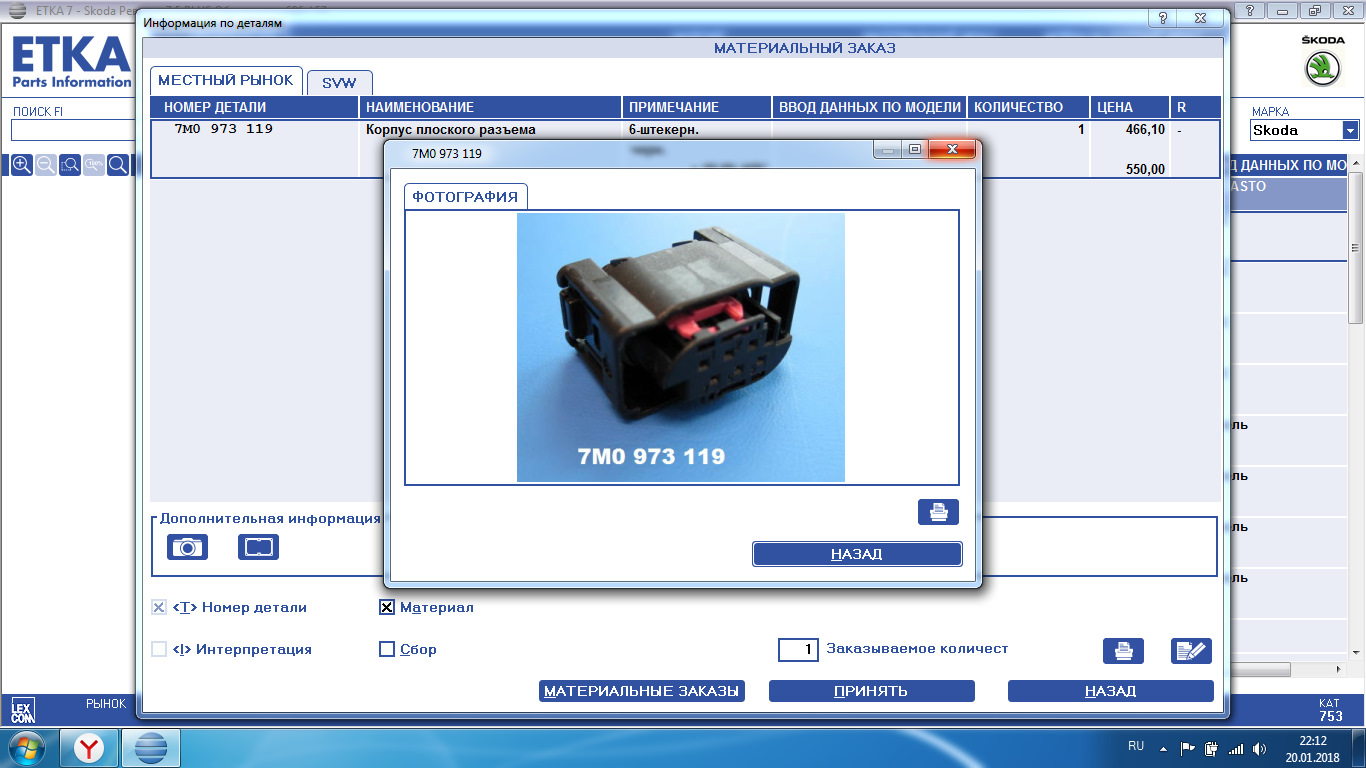The width and height of the screenshot is (1366, 768).
Task: Click the 6-штекерн. note cell
Action: pos(662,130)
